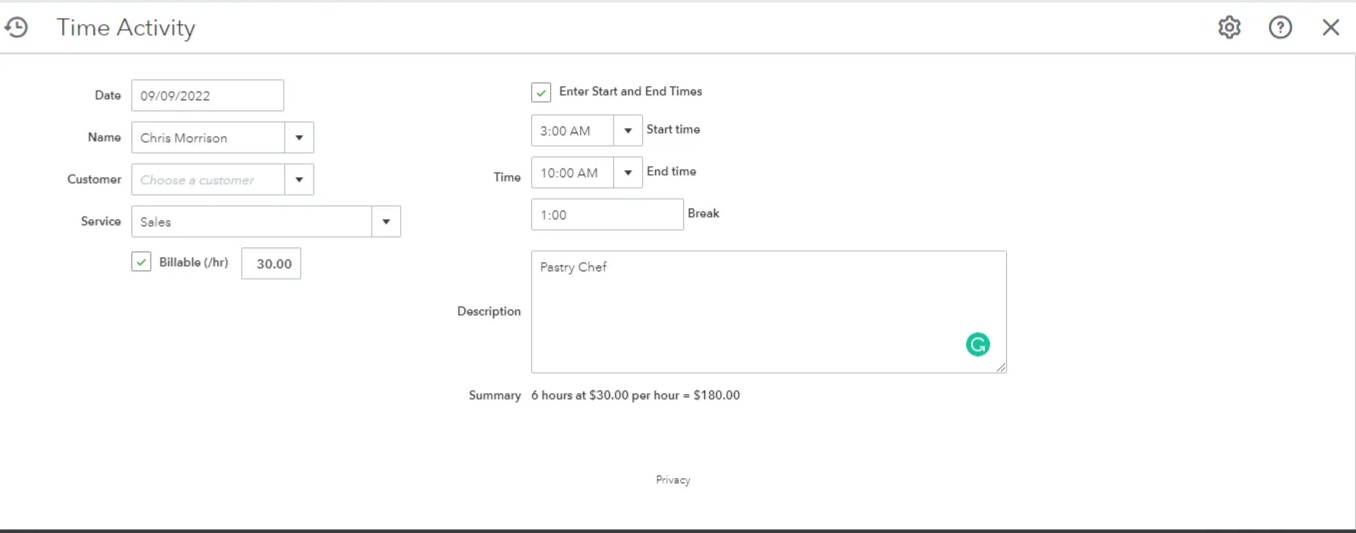Screen dimensions: 1356x533
Task: Click the Choose a customer field
Action: click(x=208, y=180)
